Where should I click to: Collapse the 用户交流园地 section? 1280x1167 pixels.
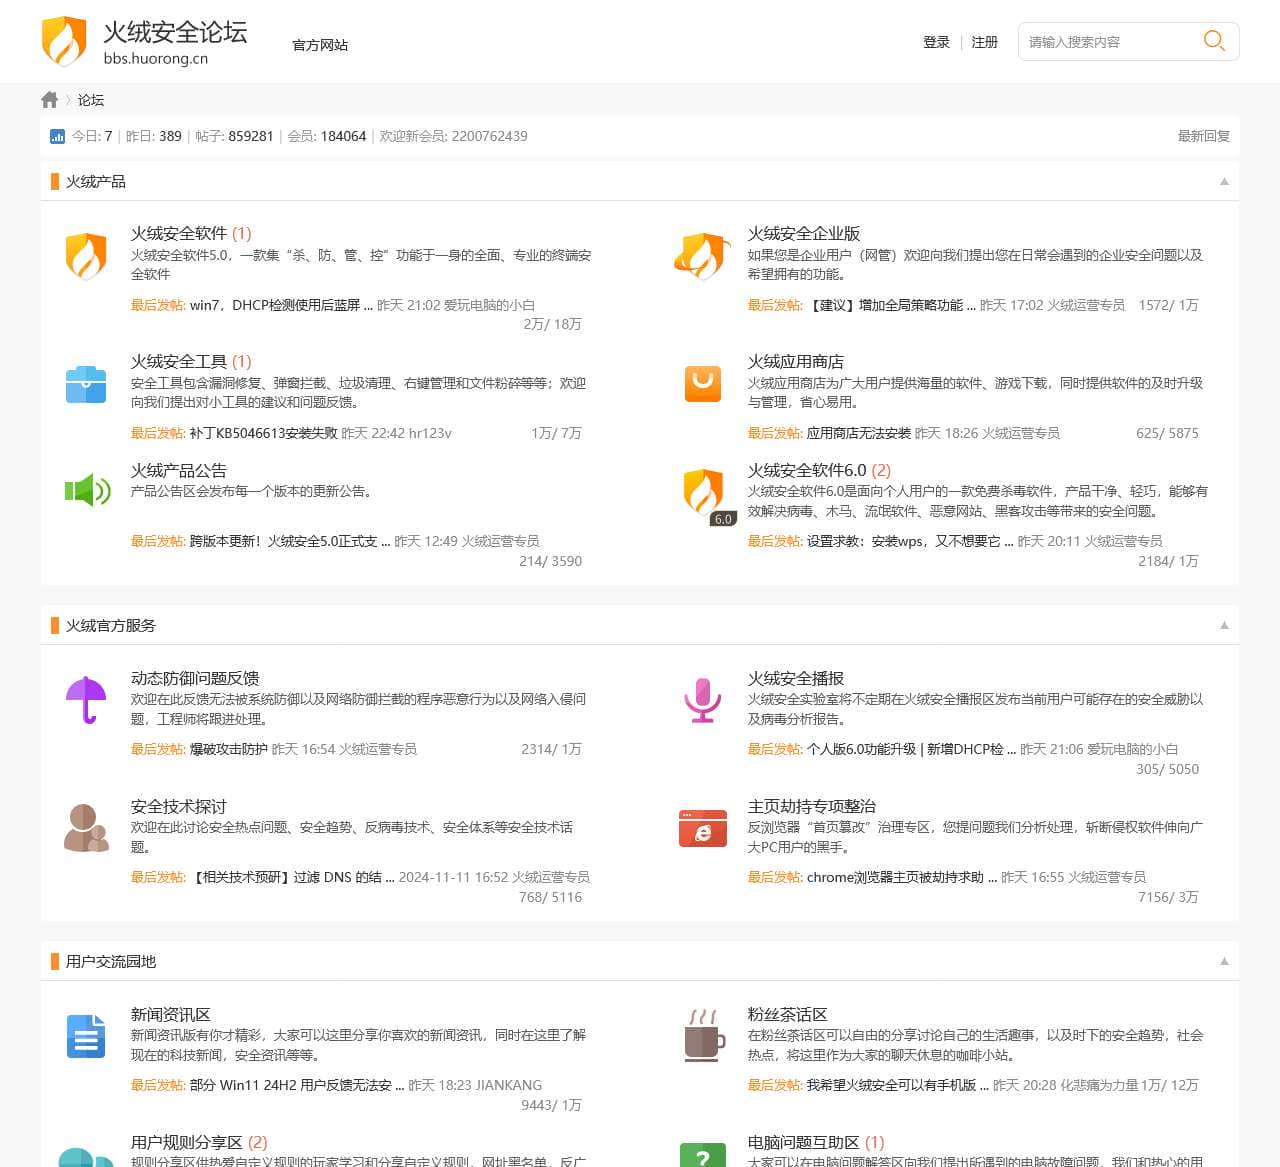1224,961
